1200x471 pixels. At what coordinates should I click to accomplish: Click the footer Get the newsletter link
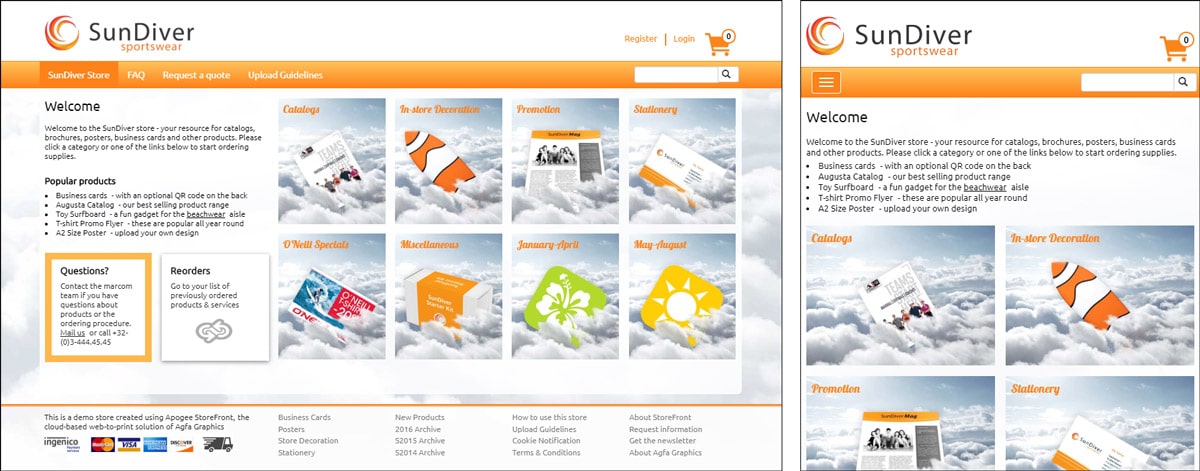(x=662, y=441)
